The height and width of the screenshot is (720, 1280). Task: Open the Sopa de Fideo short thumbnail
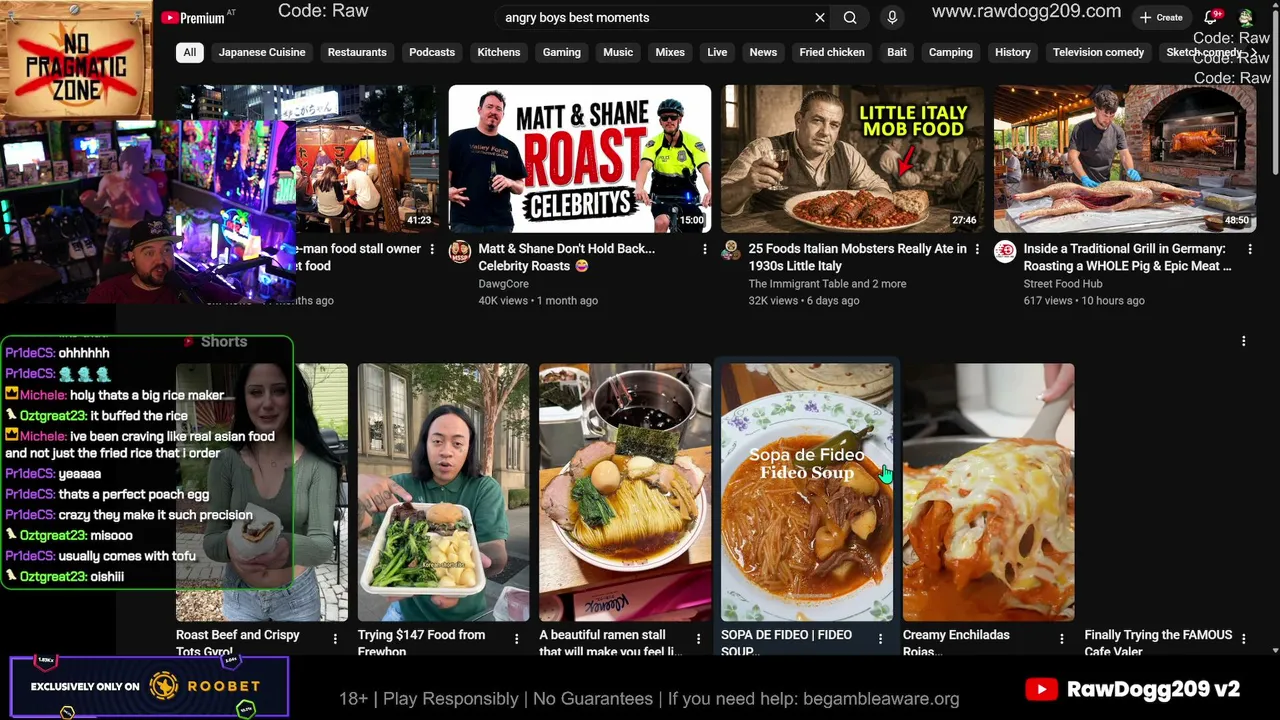coord(807,492)
